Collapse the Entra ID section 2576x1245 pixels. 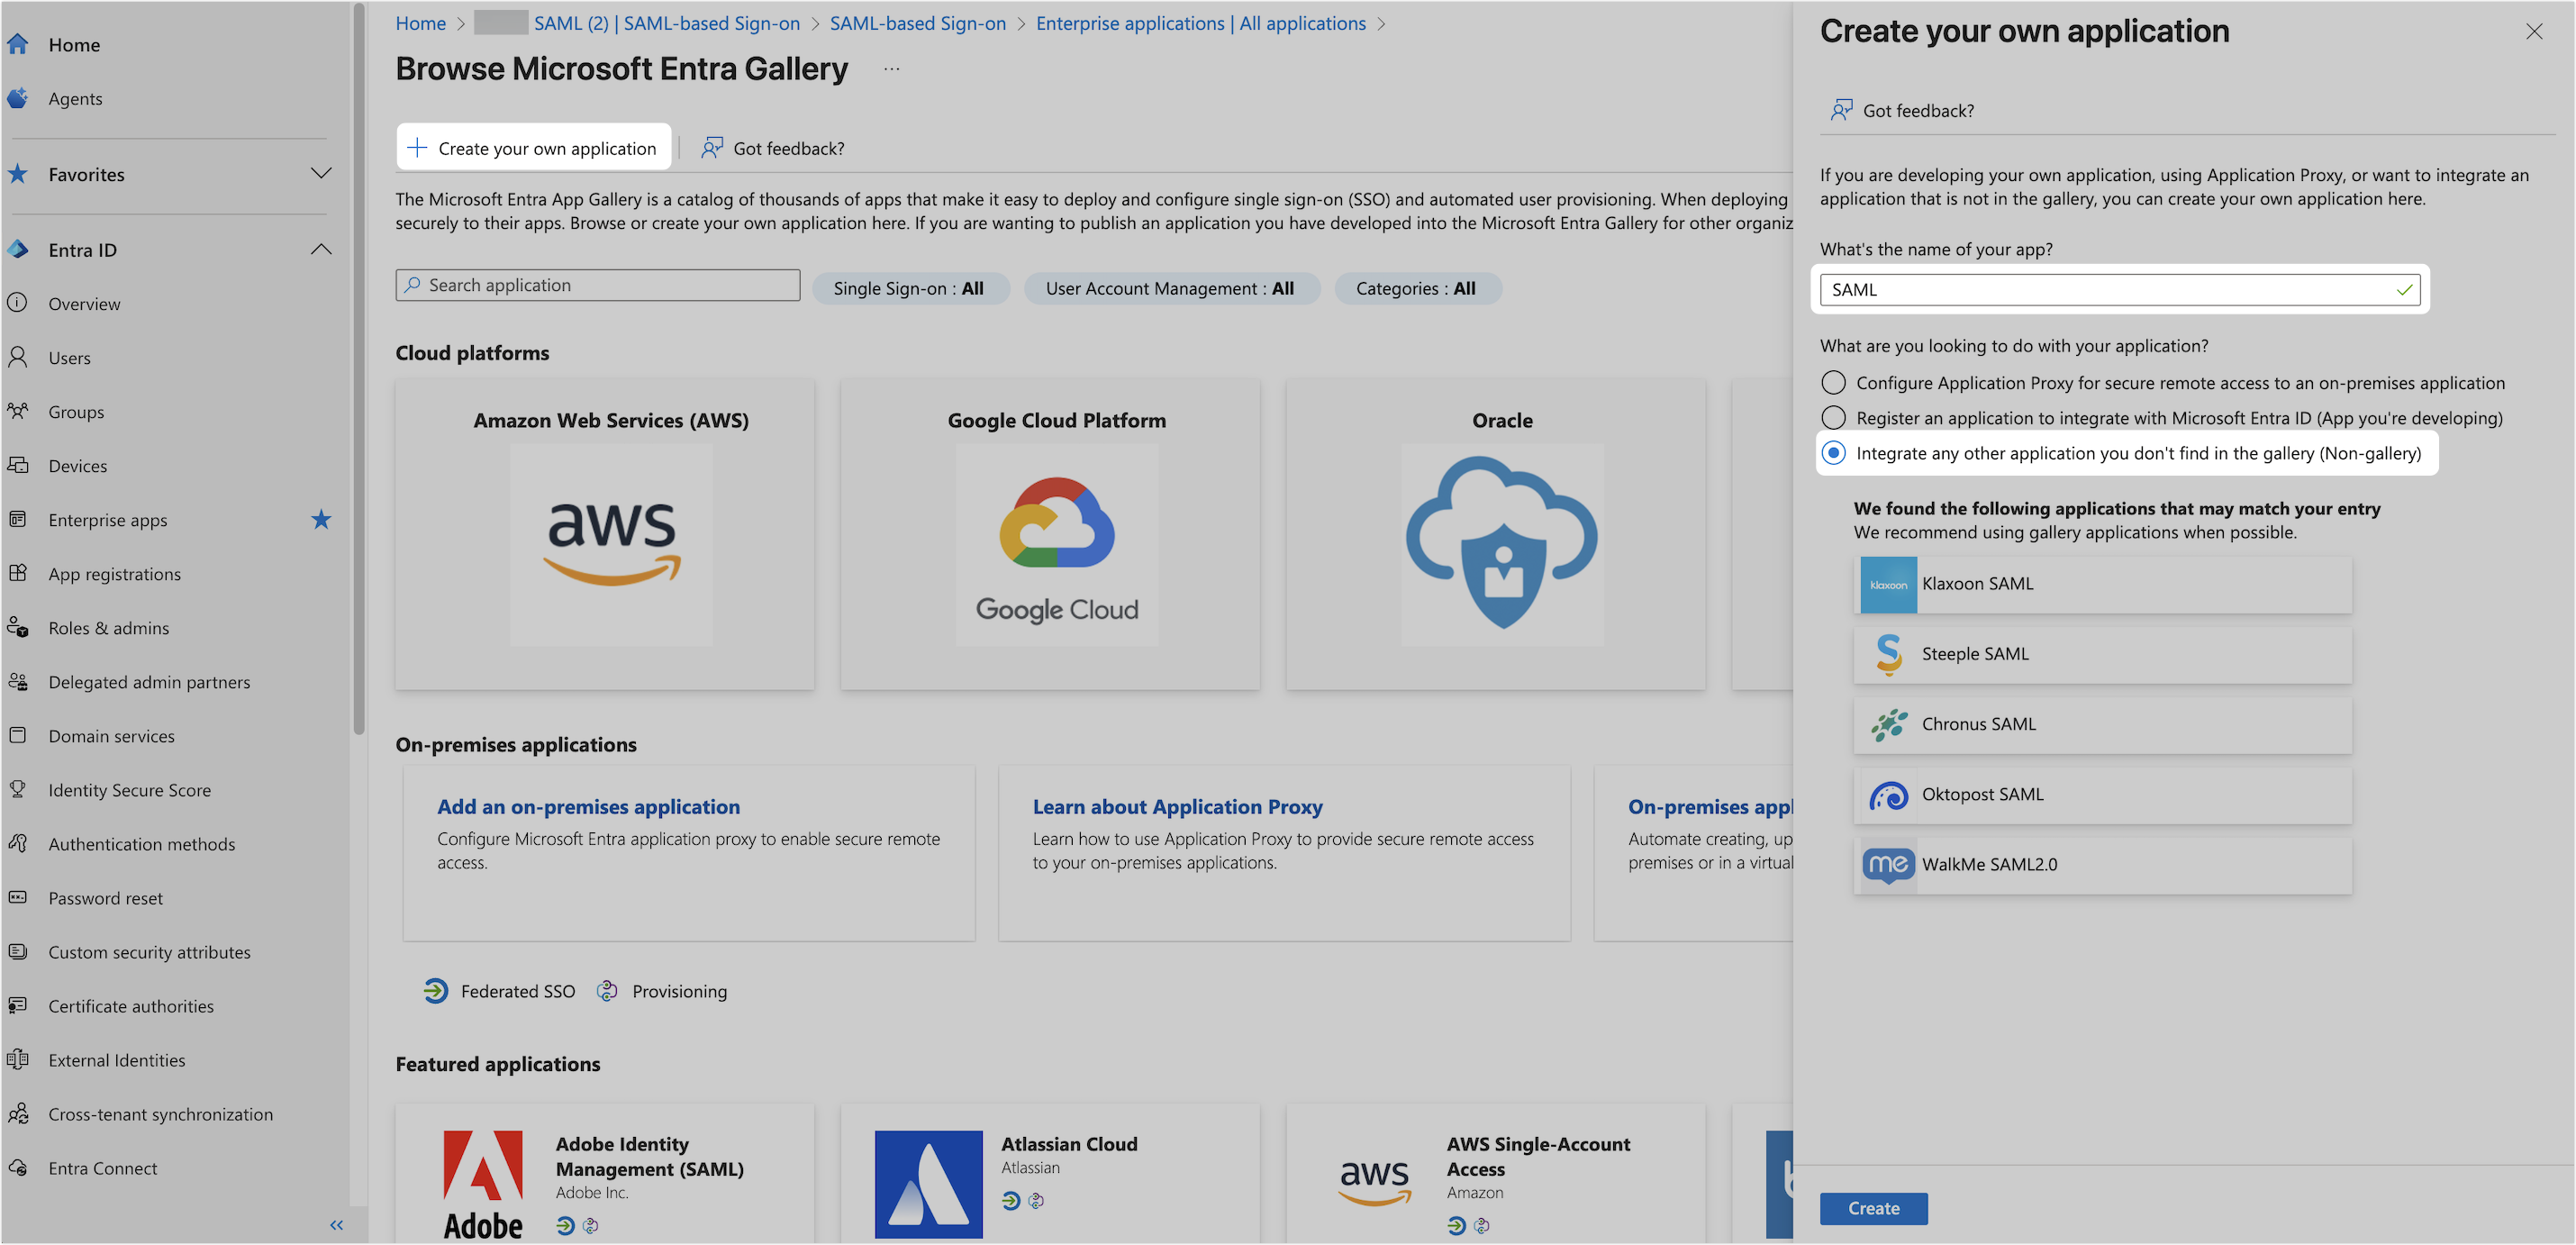(x=321, y=248)
